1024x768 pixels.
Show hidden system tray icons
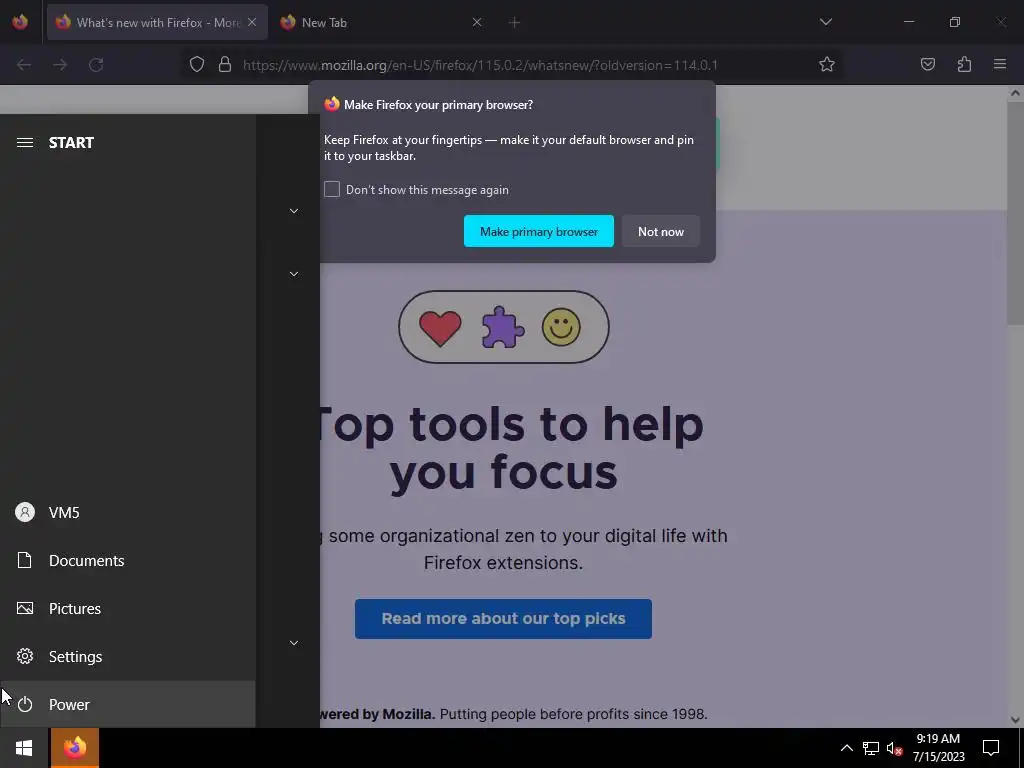(x=846, y=748)
